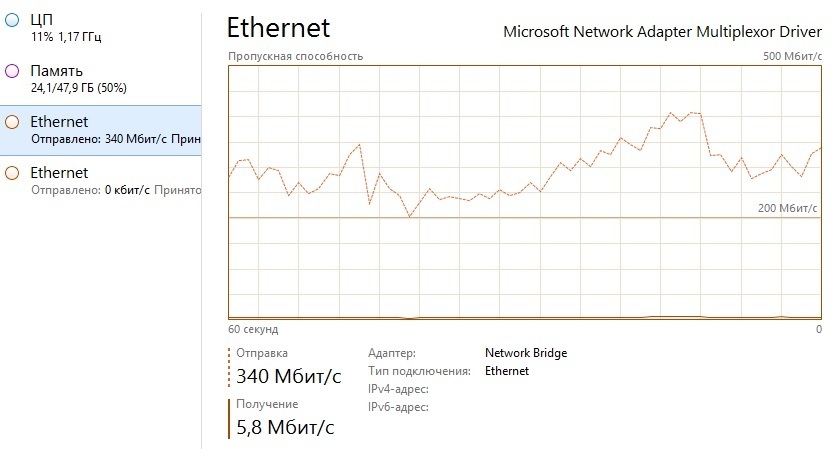Viewport: 833px width, 449px height.
Task: Click the highlighted Ethernet circle icon
Action: coord(12,122)
